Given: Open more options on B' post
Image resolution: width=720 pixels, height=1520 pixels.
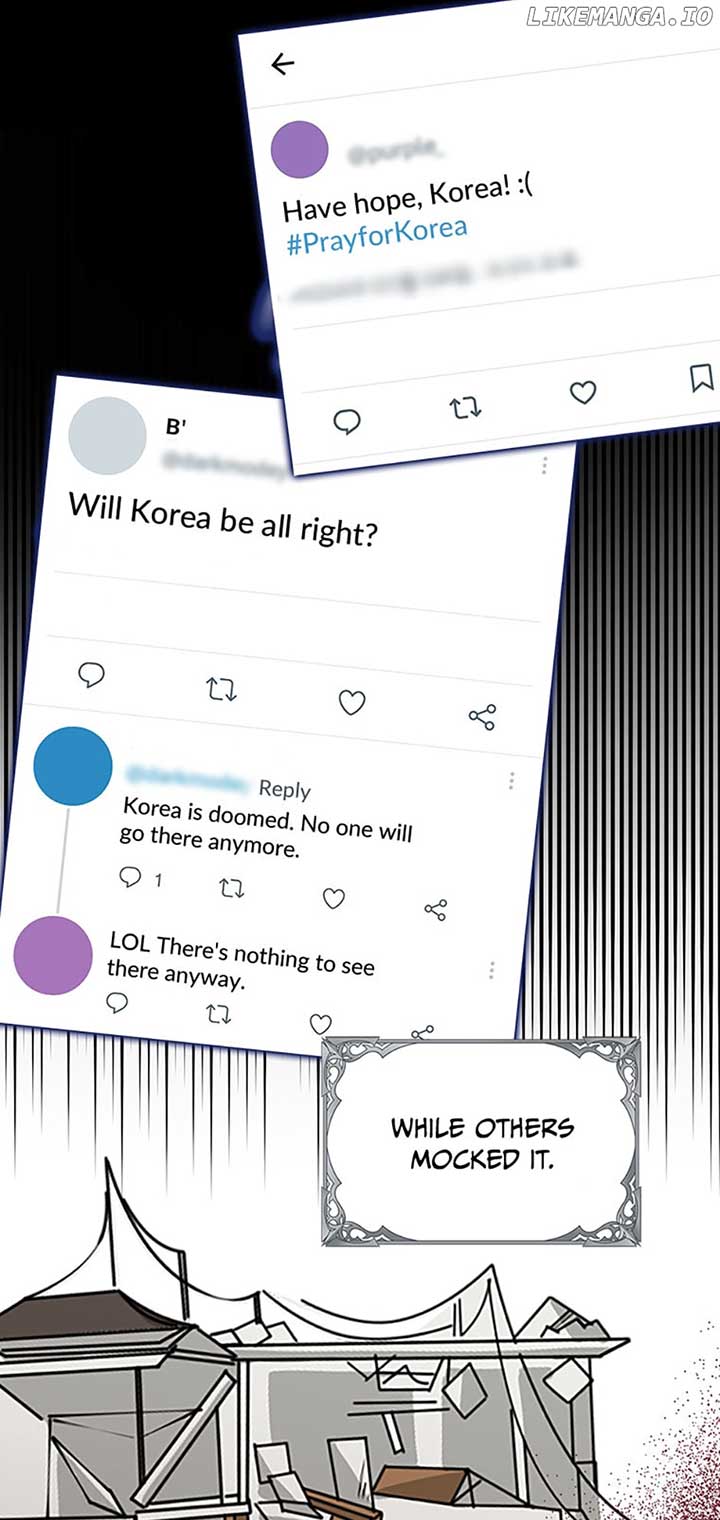Looking at the screenshot, I should (544, 466).
